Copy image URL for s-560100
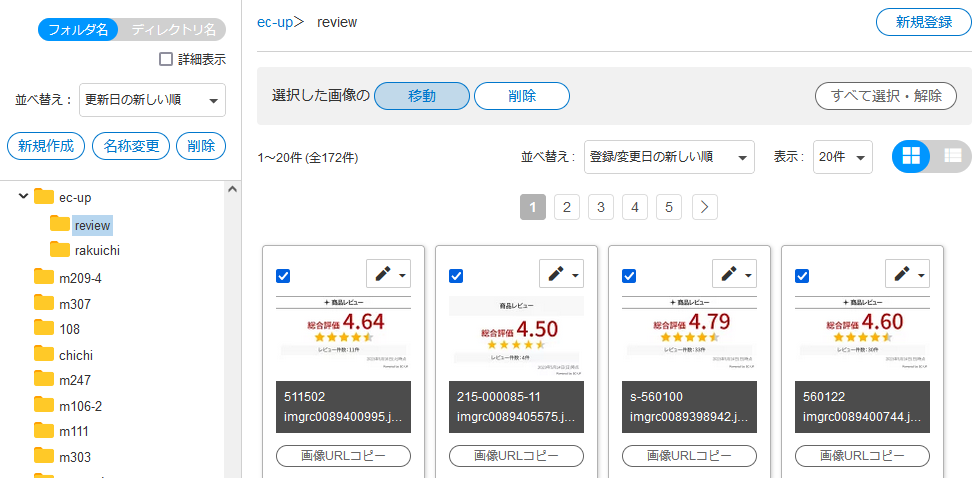The width and height of the screenshot is (974, 478). point(690,456)
